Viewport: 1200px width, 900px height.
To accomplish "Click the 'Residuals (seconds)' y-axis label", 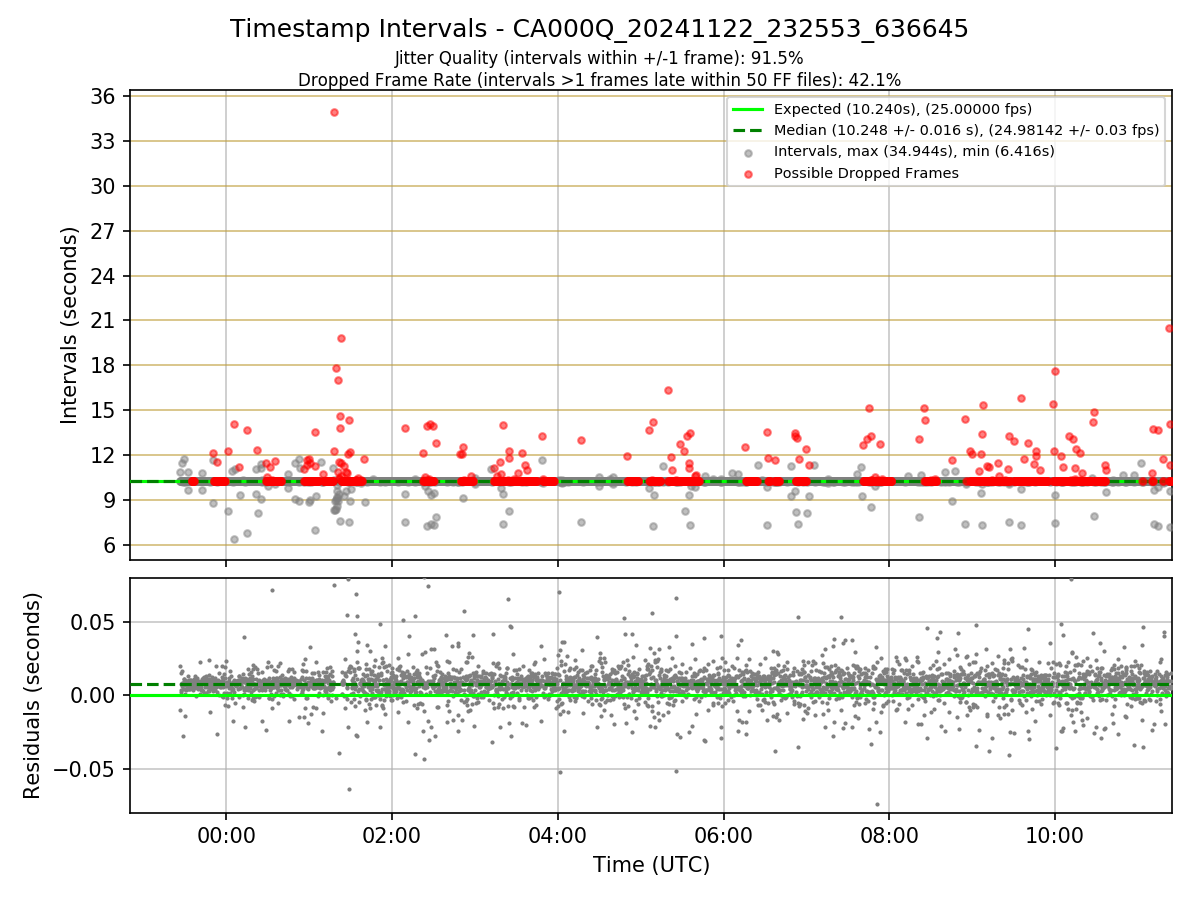I will pos(32,695).
